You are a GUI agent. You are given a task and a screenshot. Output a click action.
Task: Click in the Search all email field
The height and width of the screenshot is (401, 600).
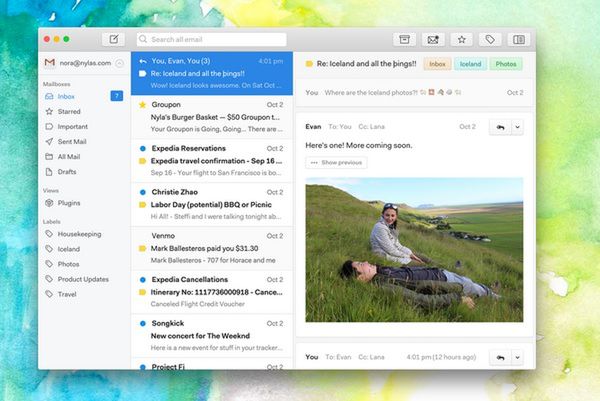212,39
